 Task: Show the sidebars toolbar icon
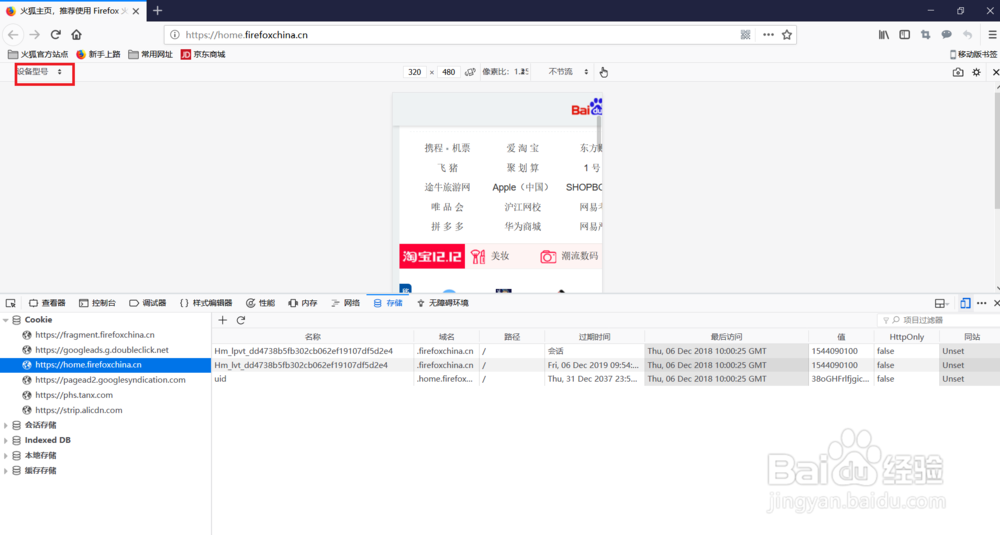point(904,34)
